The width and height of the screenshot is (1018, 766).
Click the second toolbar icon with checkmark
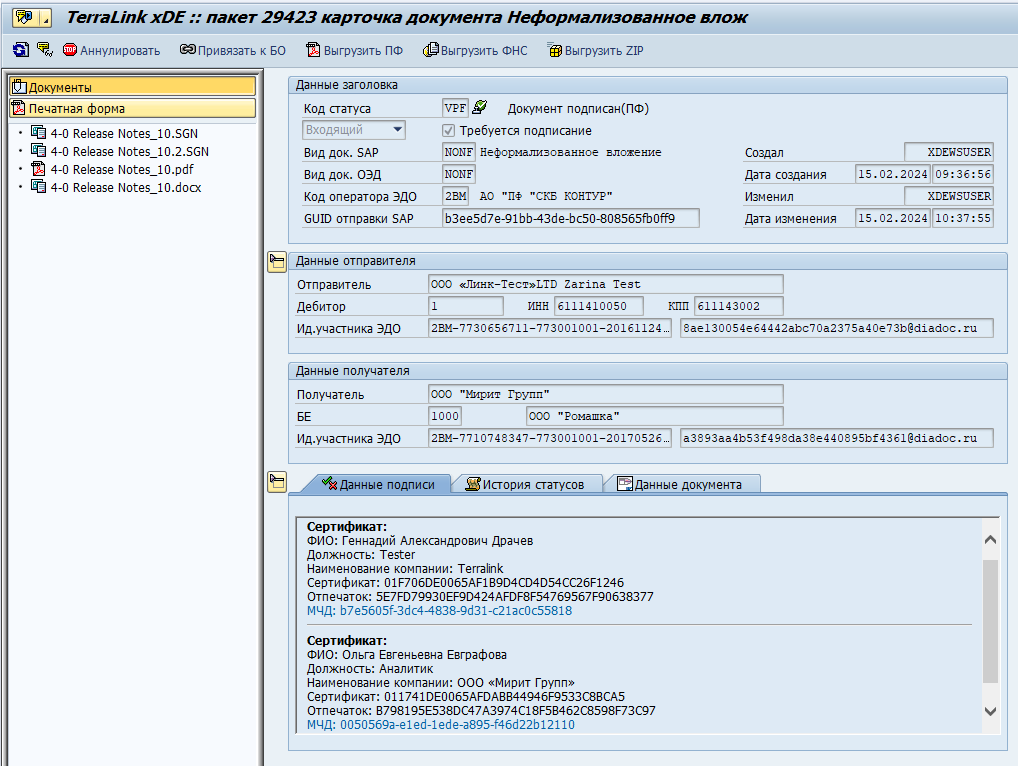44,50
